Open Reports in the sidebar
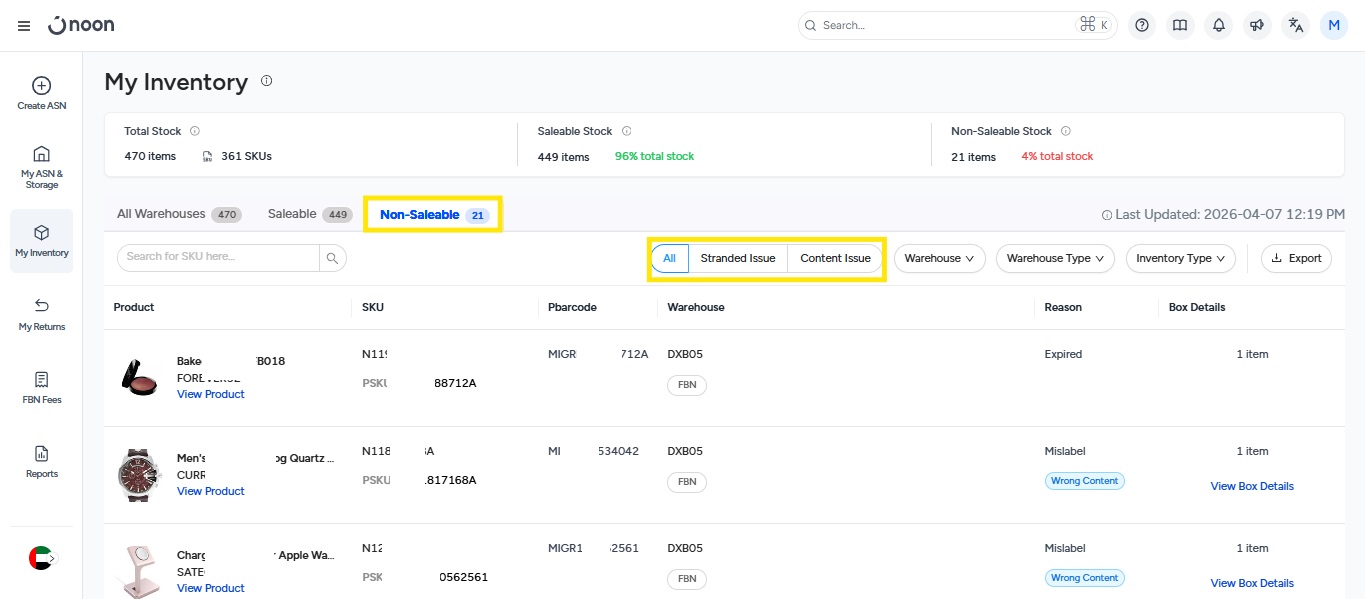The image size is (1365, 599). pos(42,454)
